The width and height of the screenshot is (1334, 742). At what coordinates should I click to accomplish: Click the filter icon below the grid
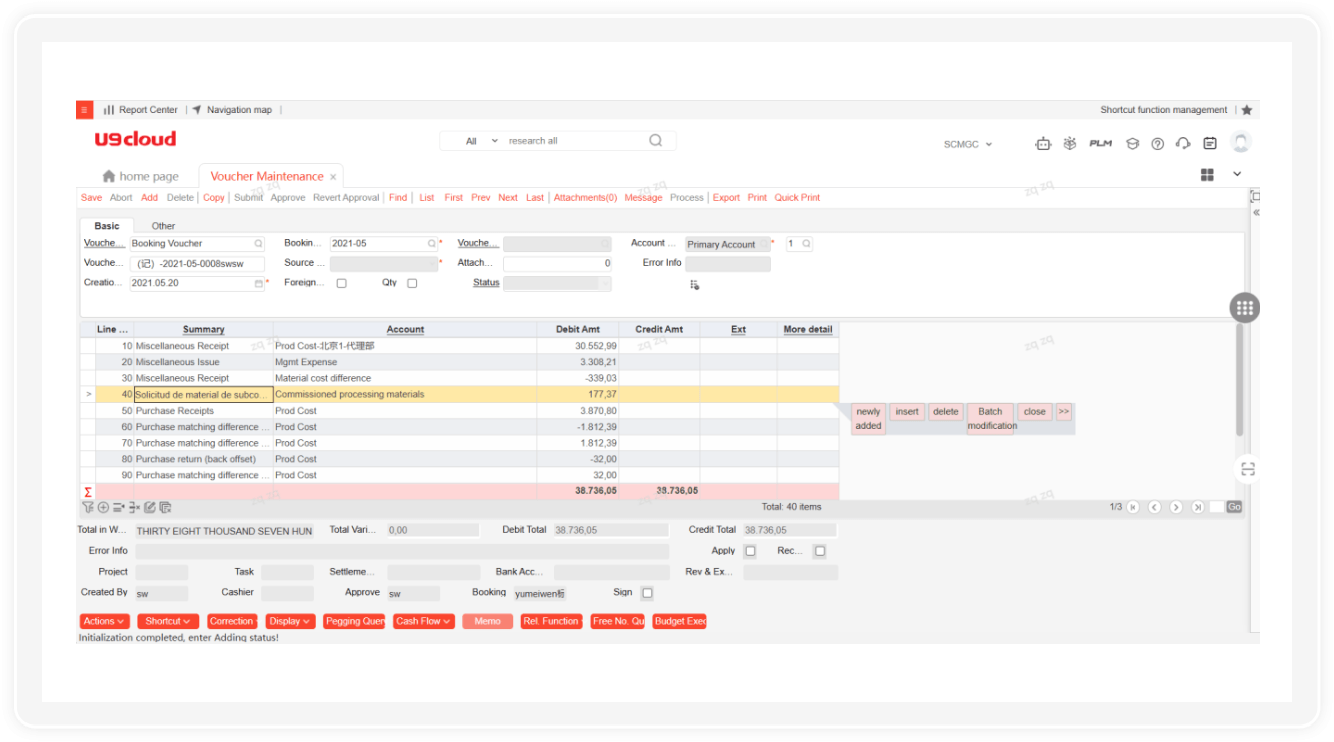[x=88, y=507]
